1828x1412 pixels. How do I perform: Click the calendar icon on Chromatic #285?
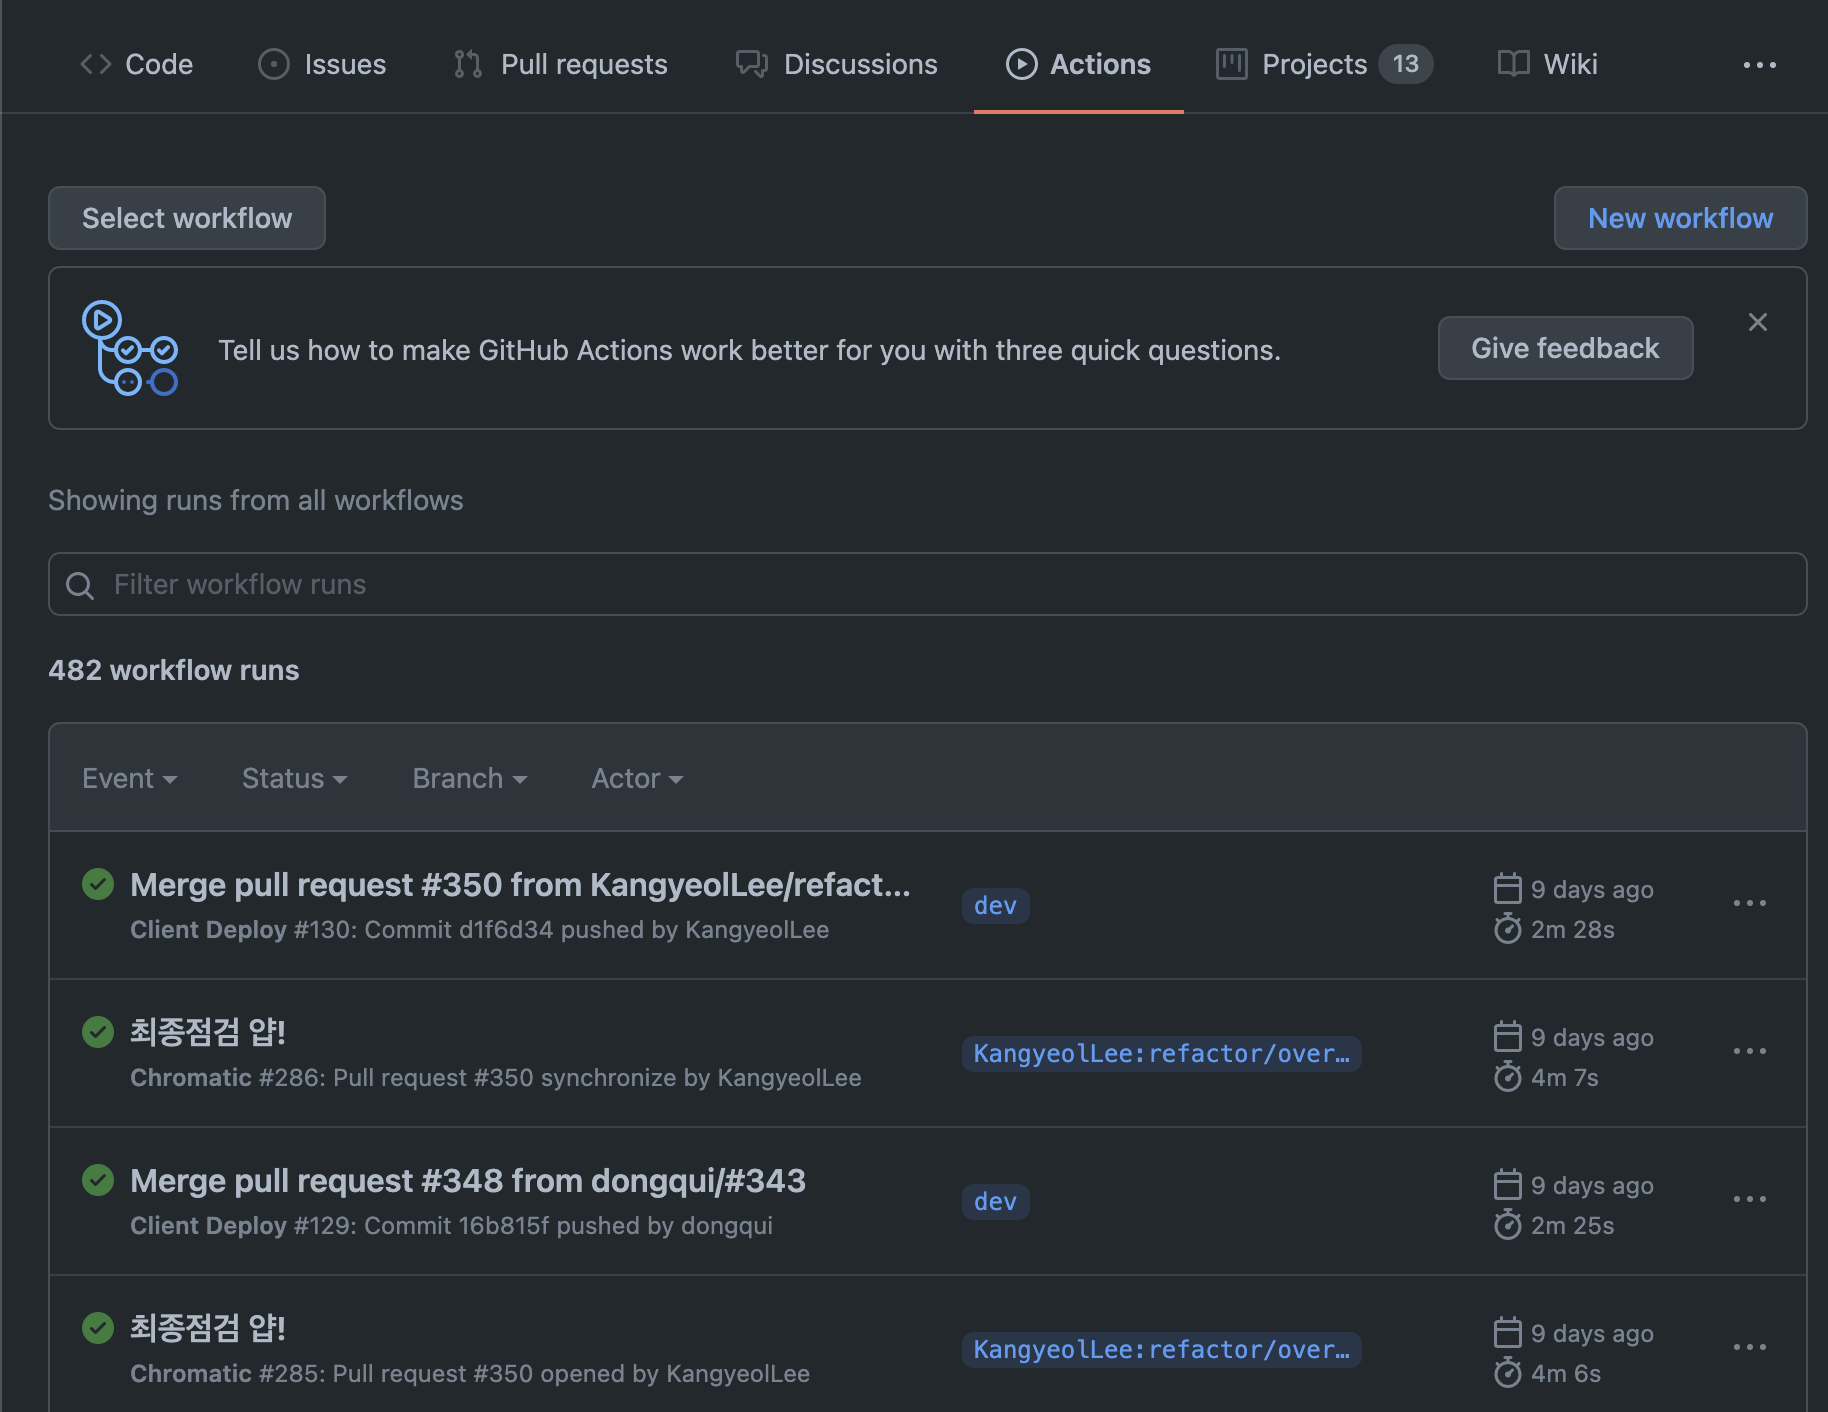coord(1508,1332)
